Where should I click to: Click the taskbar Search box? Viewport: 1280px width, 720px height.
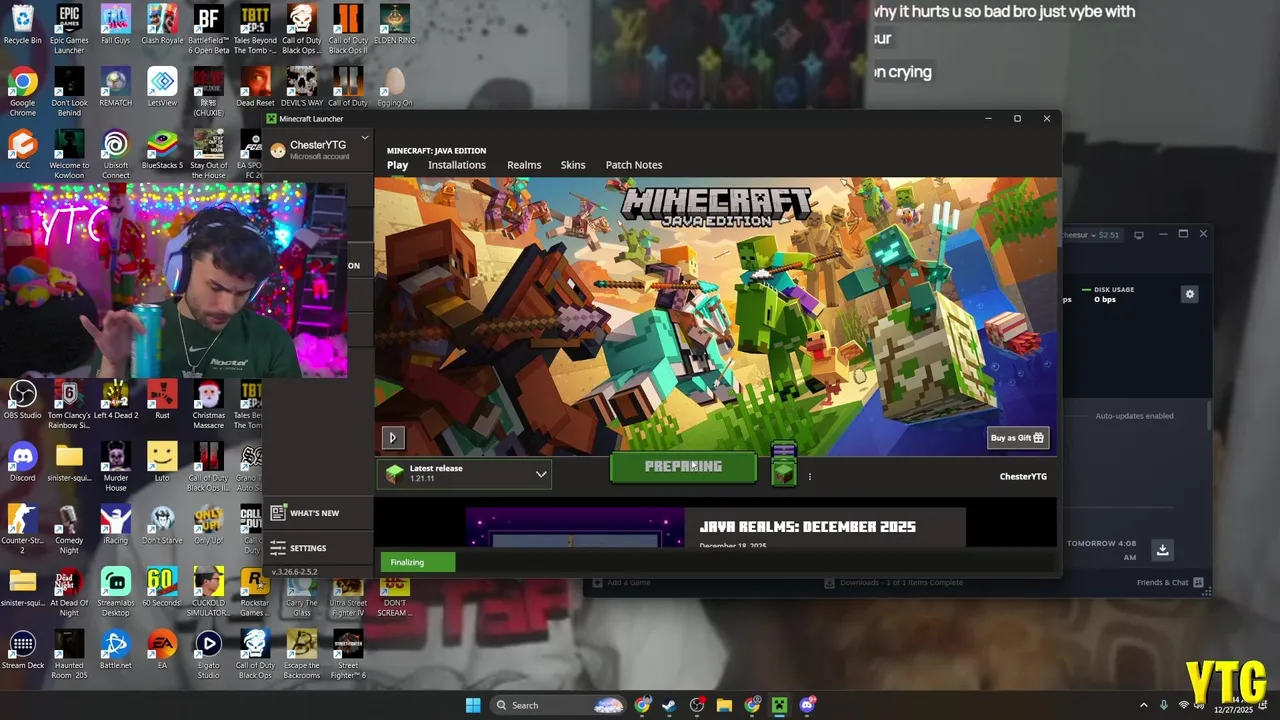point(560,705)
